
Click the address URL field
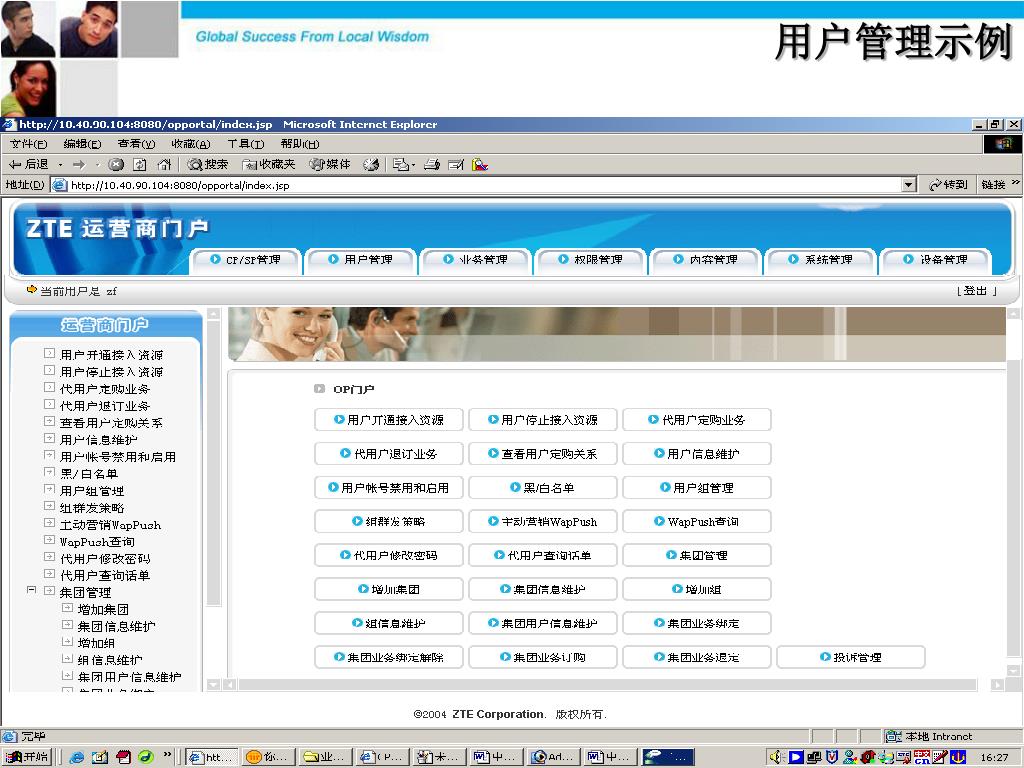pyautogui.click(x=484, y=185)
